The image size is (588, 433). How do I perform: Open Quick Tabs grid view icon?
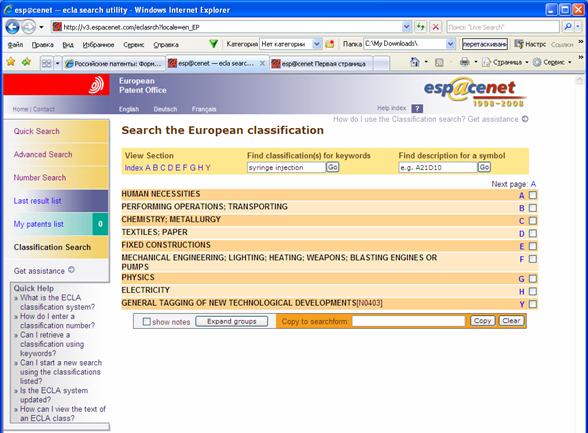pos(46,63)
